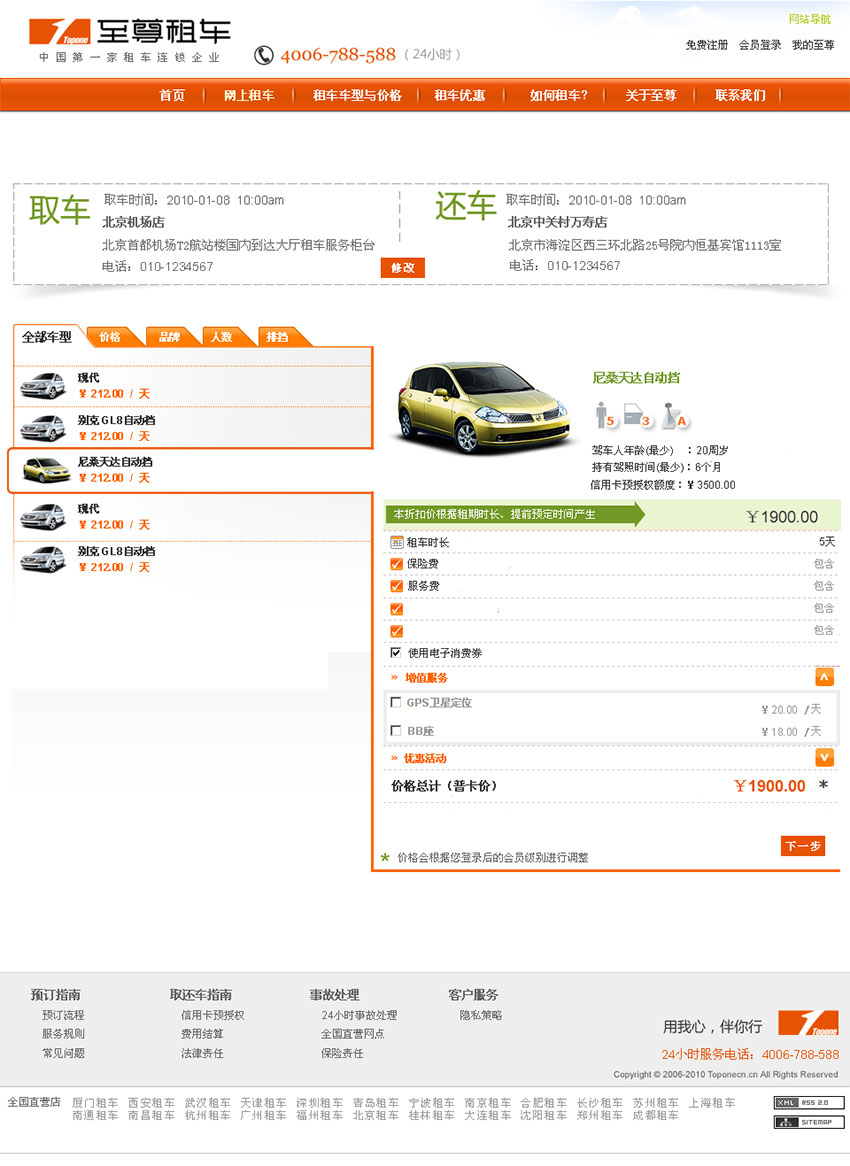Open 租车优惠 menu item

[460, 95]
